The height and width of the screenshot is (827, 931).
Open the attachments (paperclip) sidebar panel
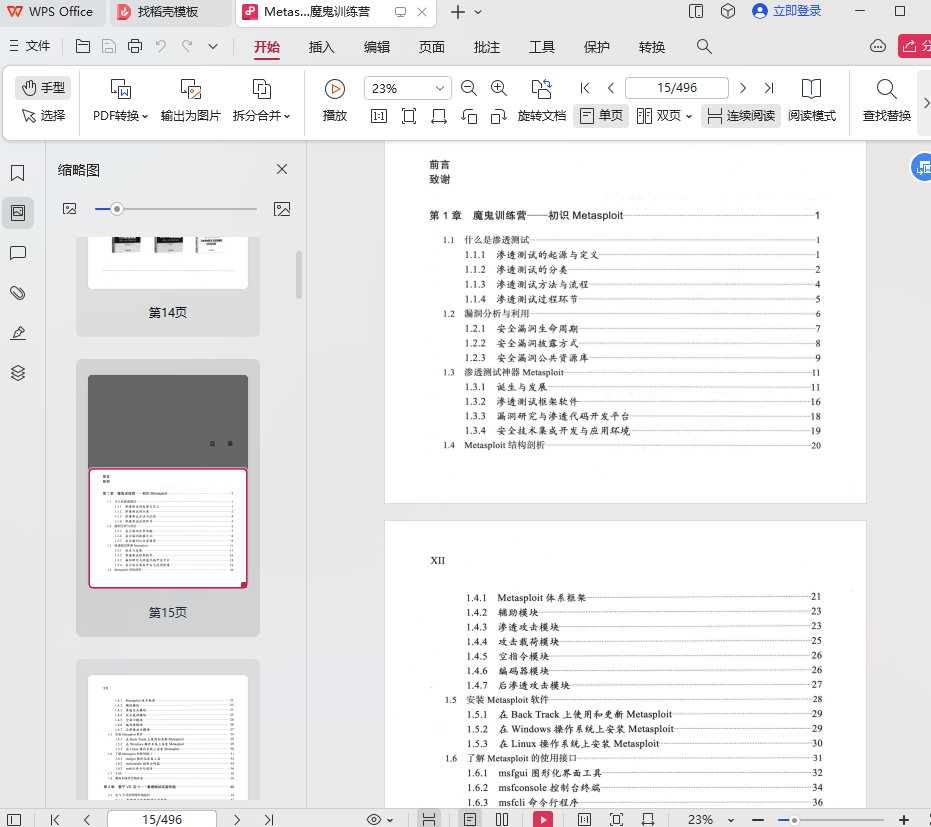(17, 293)
